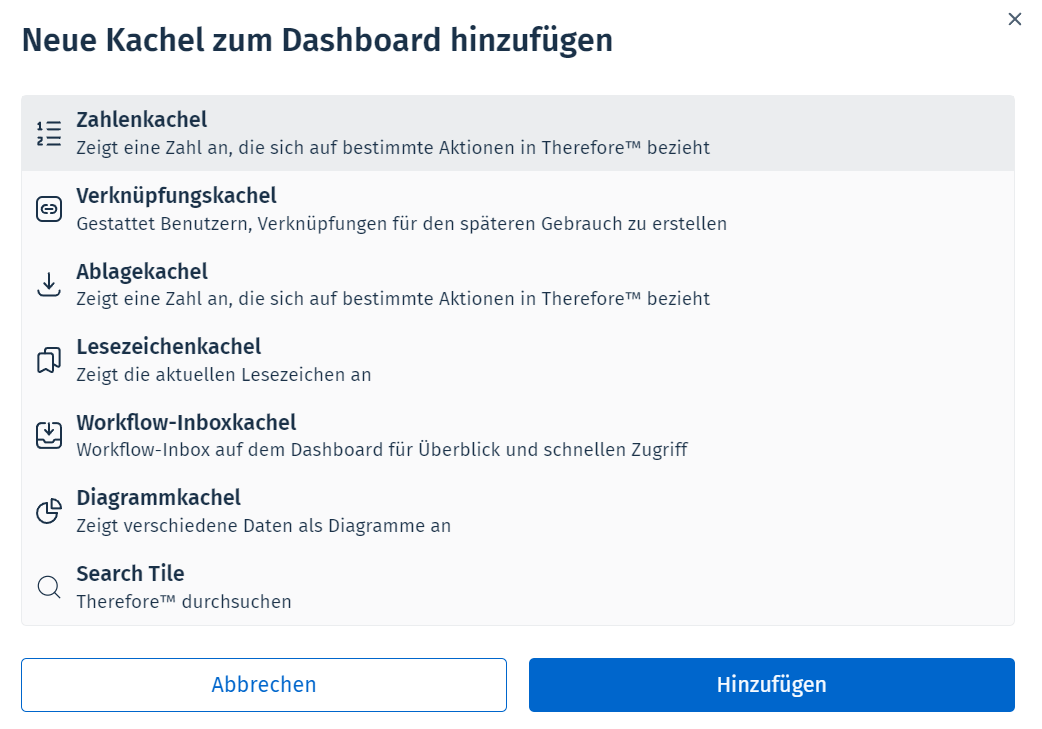The height and width of the screenshot is (729, 1042).
Task: Click the magnifier icon for Search Tile
Action: [49, 587]
